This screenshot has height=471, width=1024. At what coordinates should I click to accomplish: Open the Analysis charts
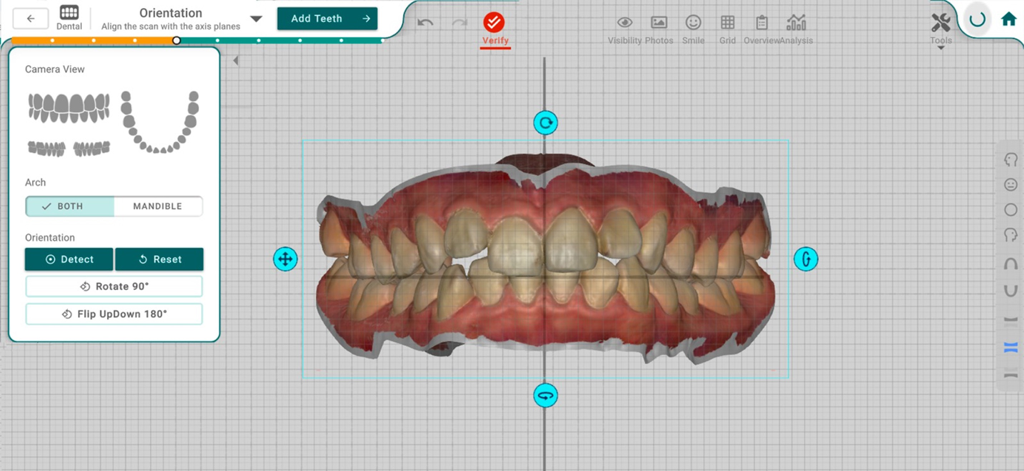[x=796, y=29]
